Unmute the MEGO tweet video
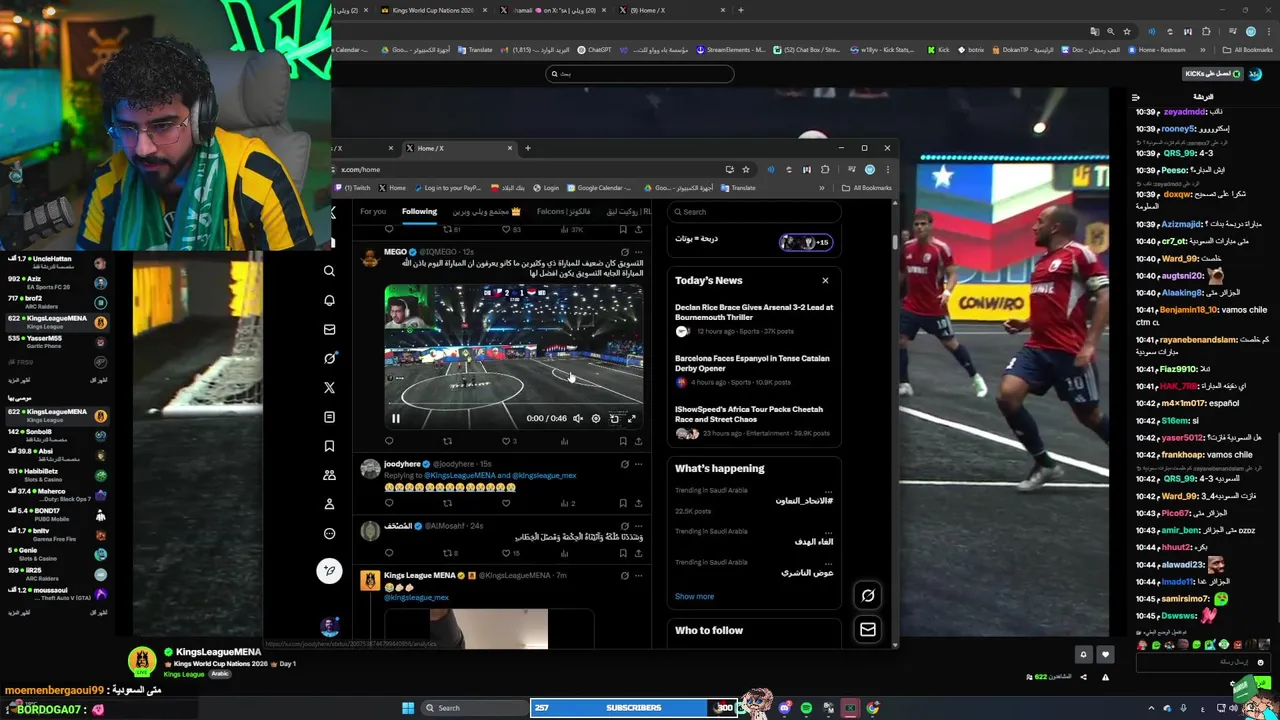This screenshot has height=720, width=1280. (578, 419)
